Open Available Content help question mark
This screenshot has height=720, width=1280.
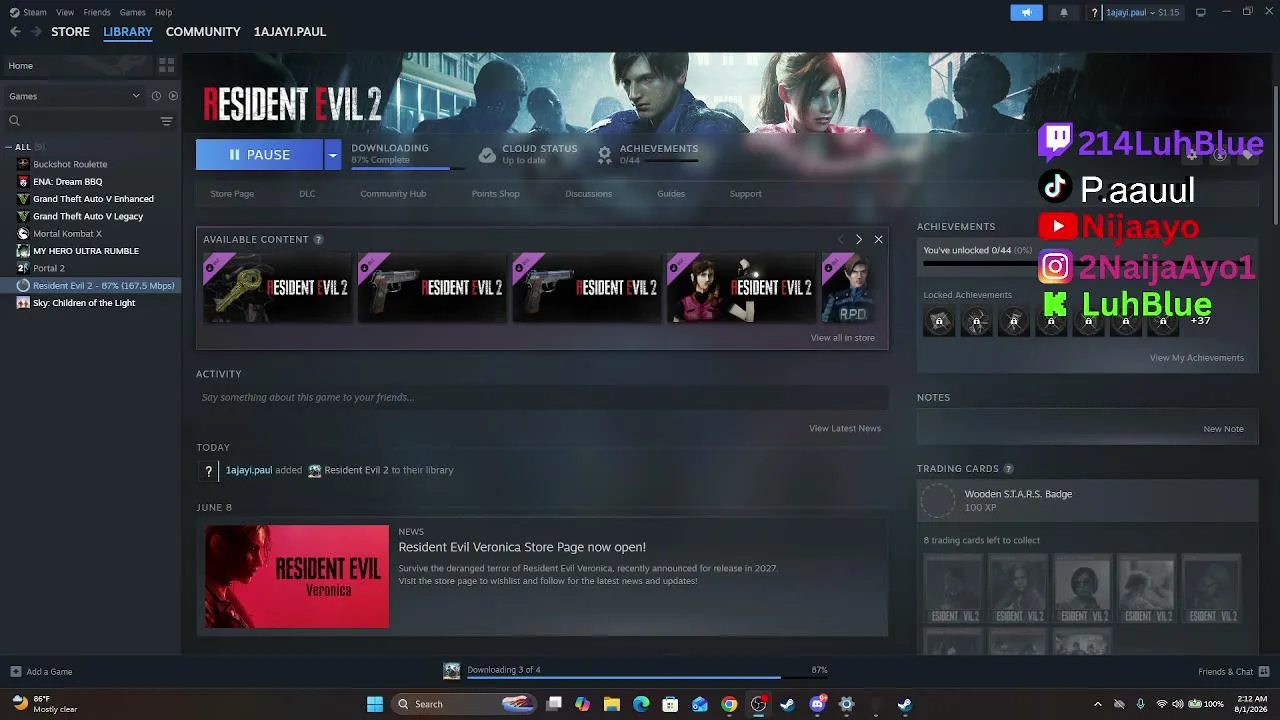point(318,240)
